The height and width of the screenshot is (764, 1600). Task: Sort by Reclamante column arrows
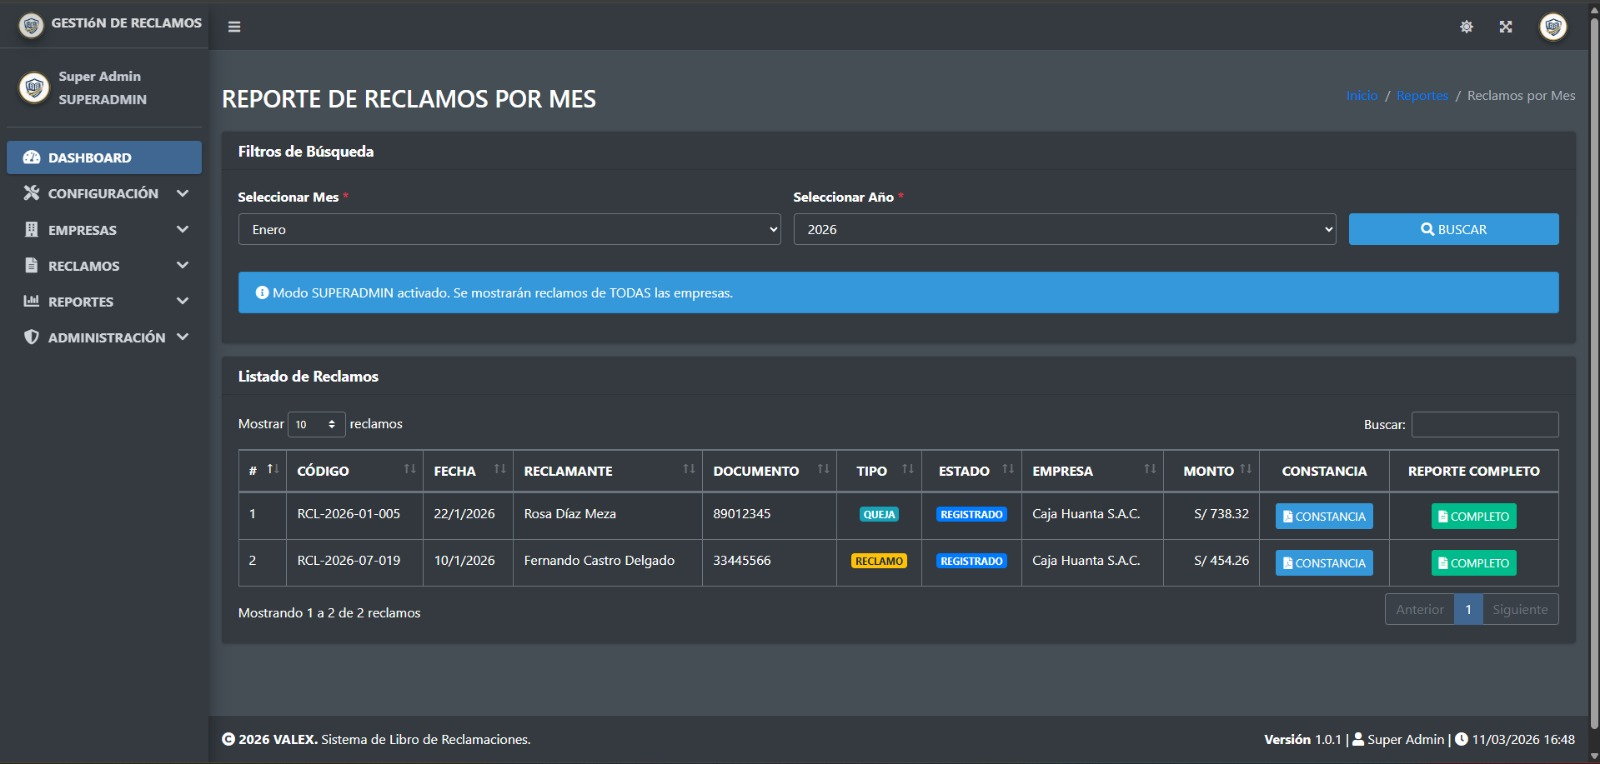(x=689, y=469)
